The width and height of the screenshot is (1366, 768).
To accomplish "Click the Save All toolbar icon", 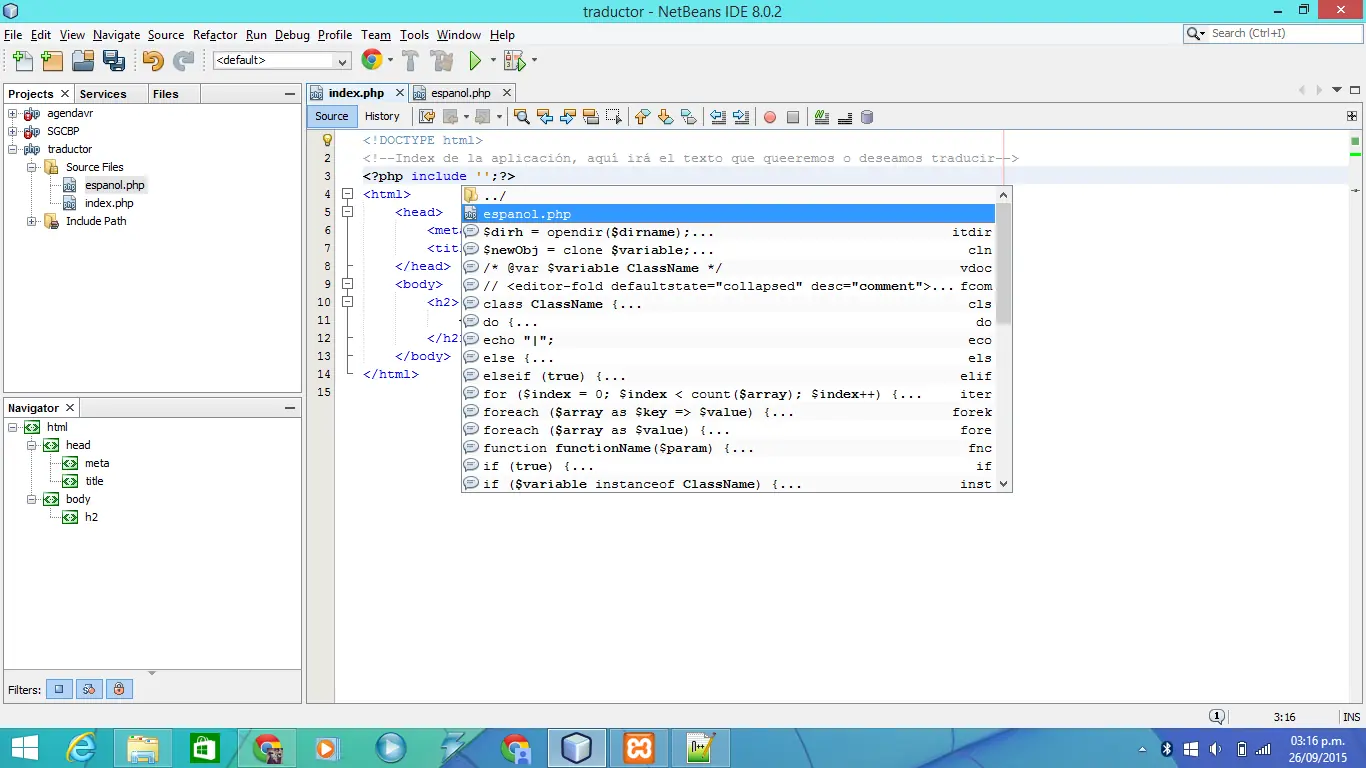I will pos(114,61).
